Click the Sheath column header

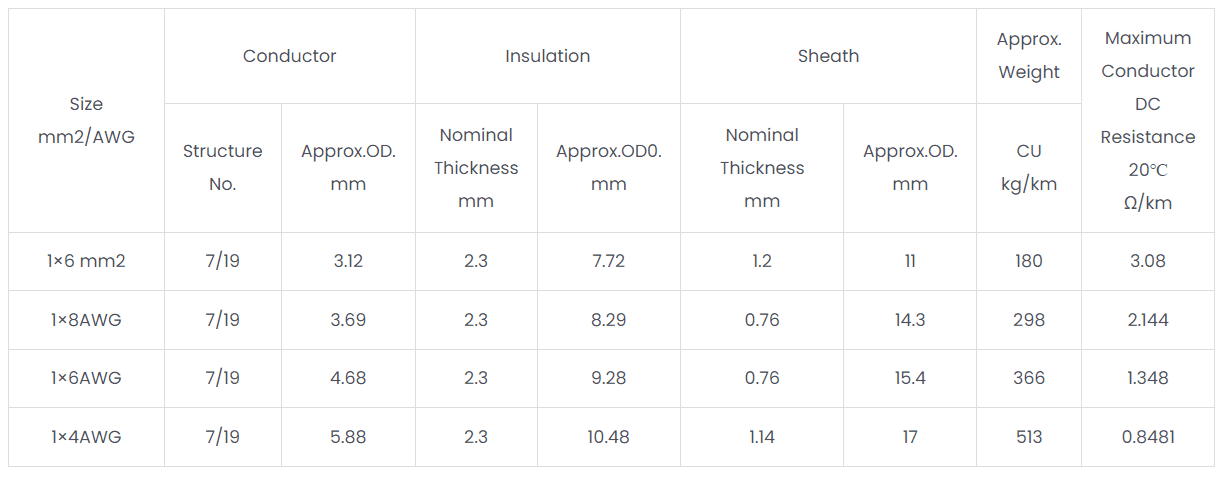828,56
